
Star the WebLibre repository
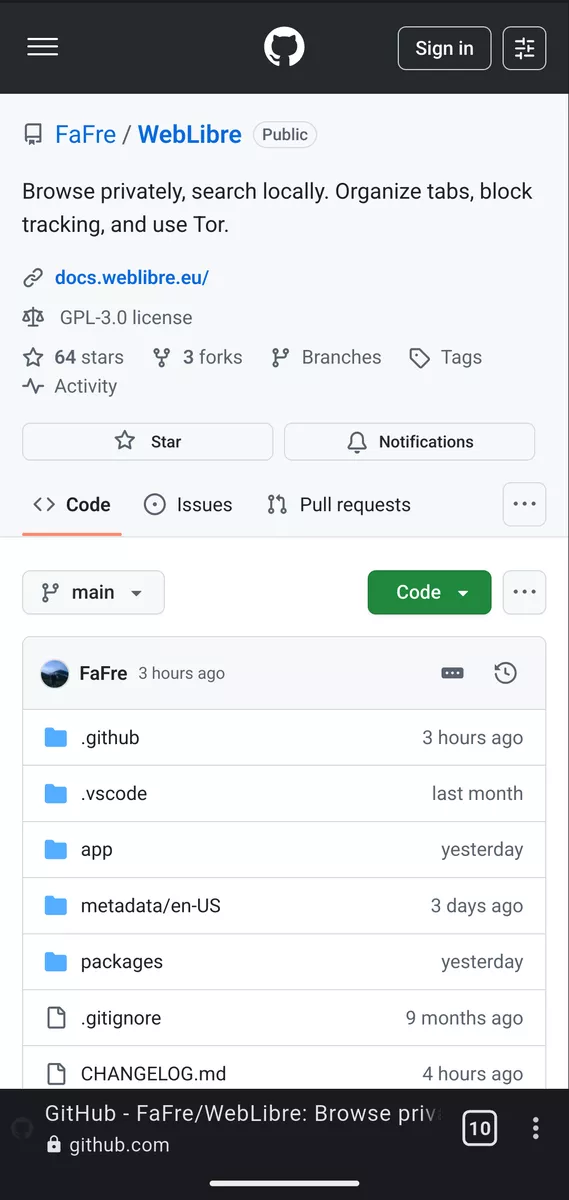148,441
